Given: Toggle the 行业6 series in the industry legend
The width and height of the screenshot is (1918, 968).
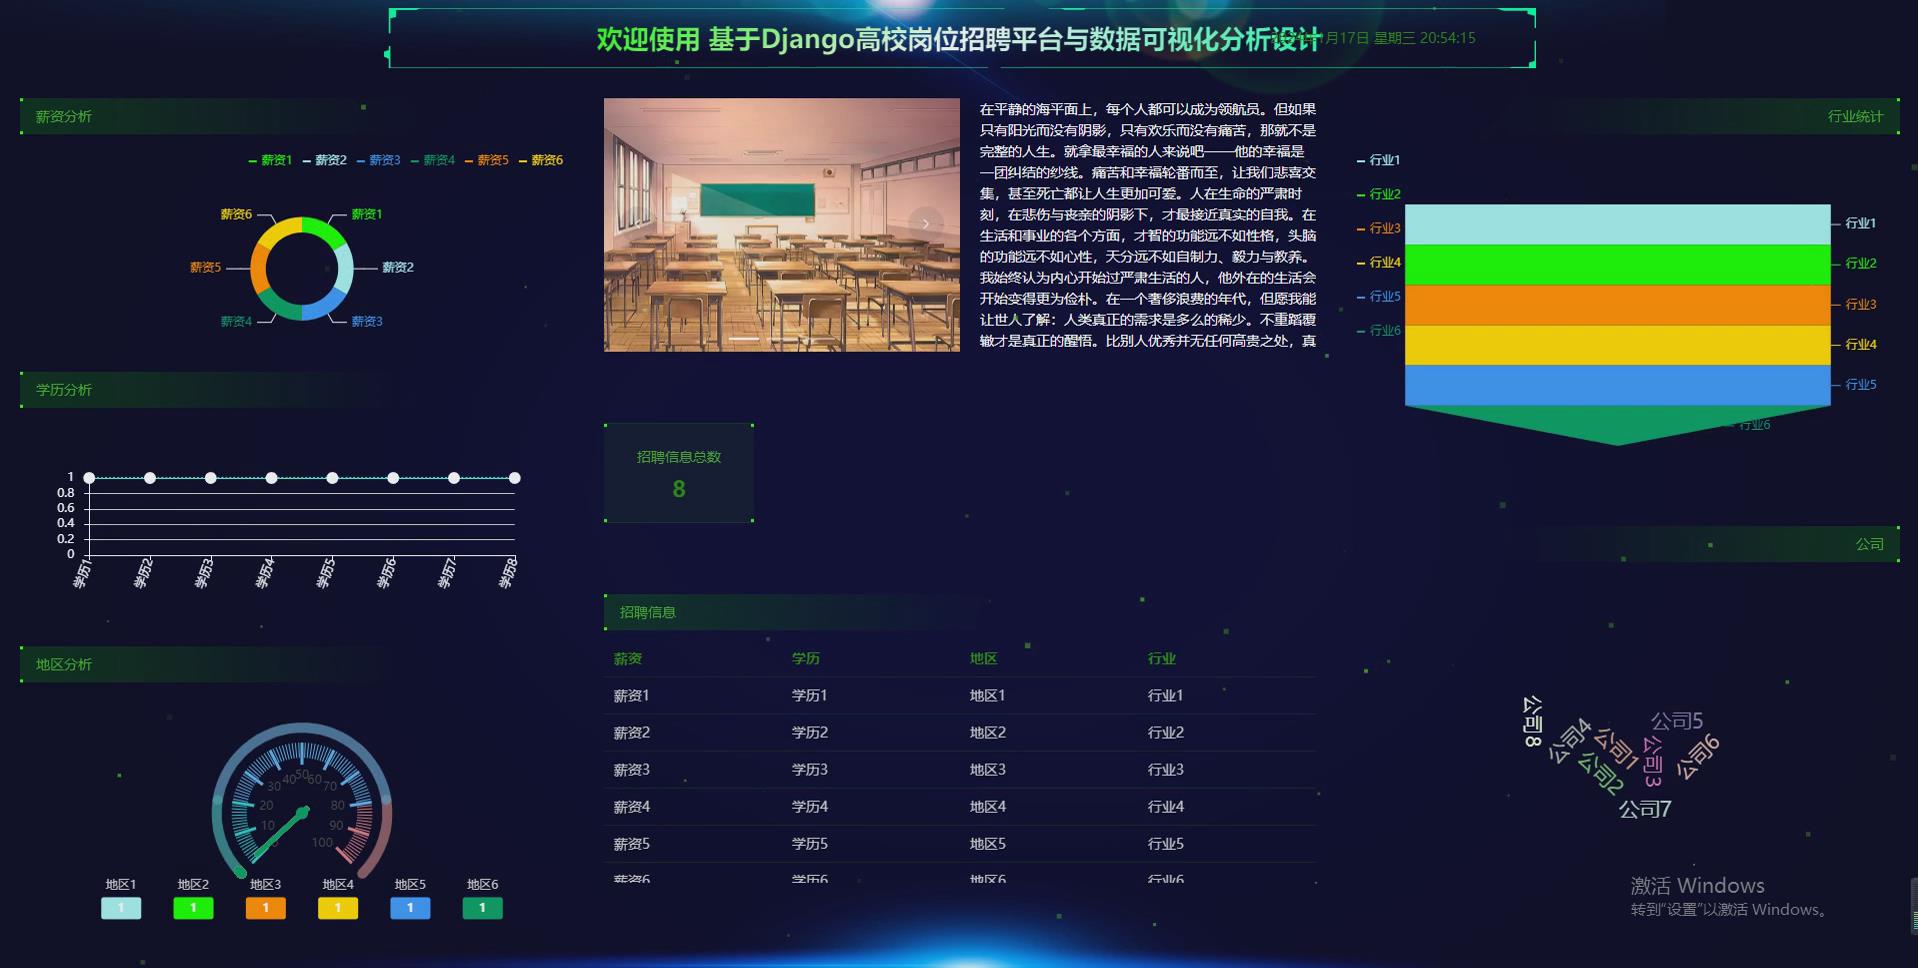Looking at the screenshot, I should point(1383,330).
